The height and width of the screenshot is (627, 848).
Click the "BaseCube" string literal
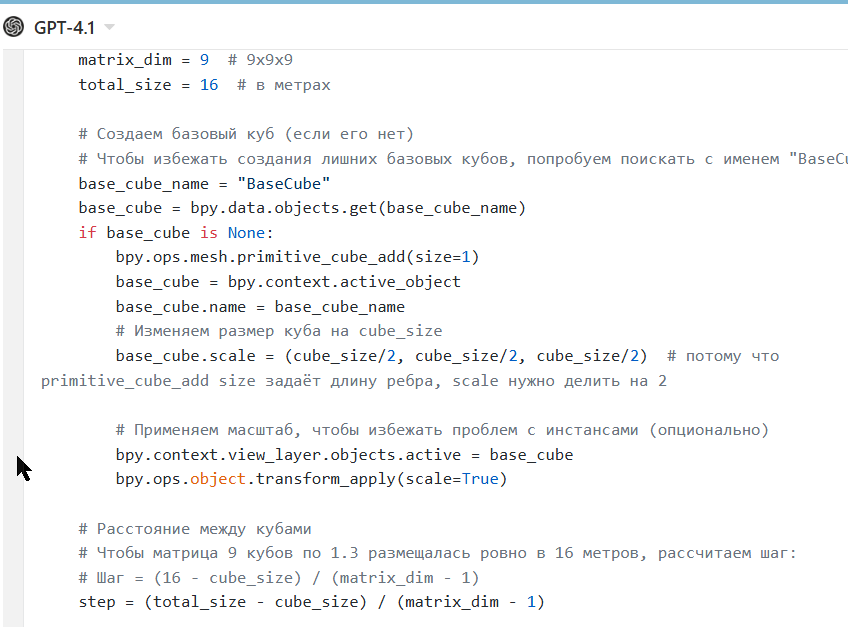(x=283, y=184)
